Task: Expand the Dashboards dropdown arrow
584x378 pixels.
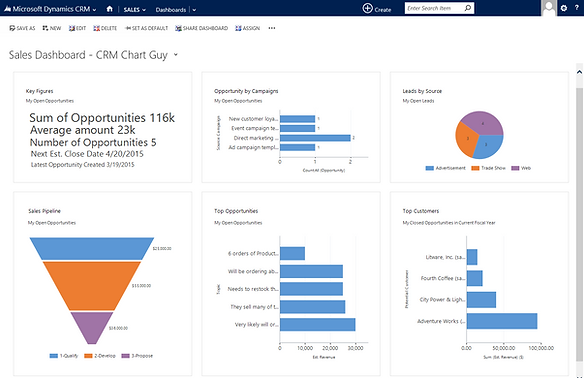Action: 194,10
